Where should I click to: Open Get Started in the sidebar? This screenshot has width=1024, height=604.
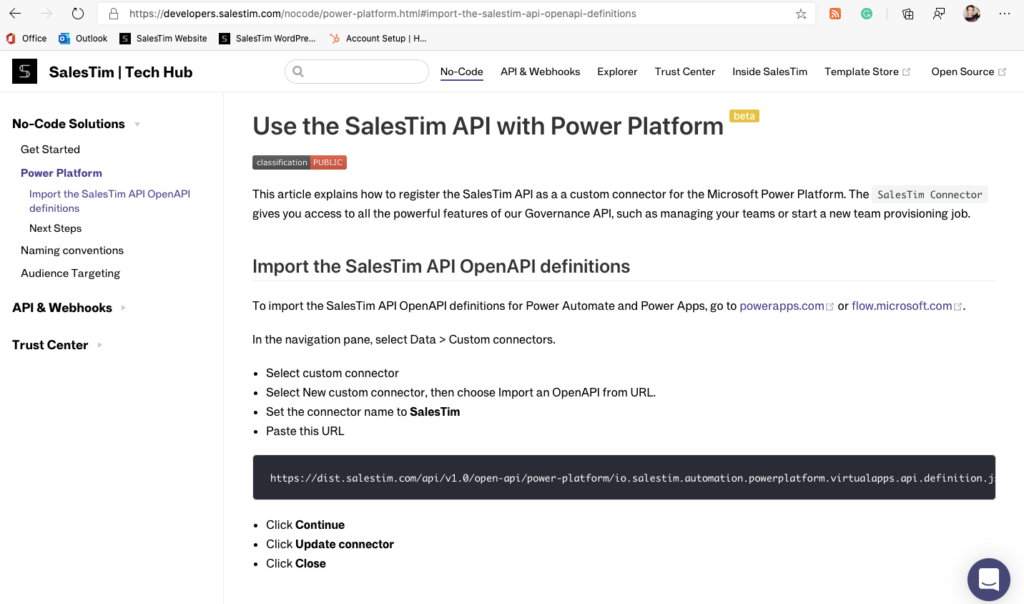(50, 150)
